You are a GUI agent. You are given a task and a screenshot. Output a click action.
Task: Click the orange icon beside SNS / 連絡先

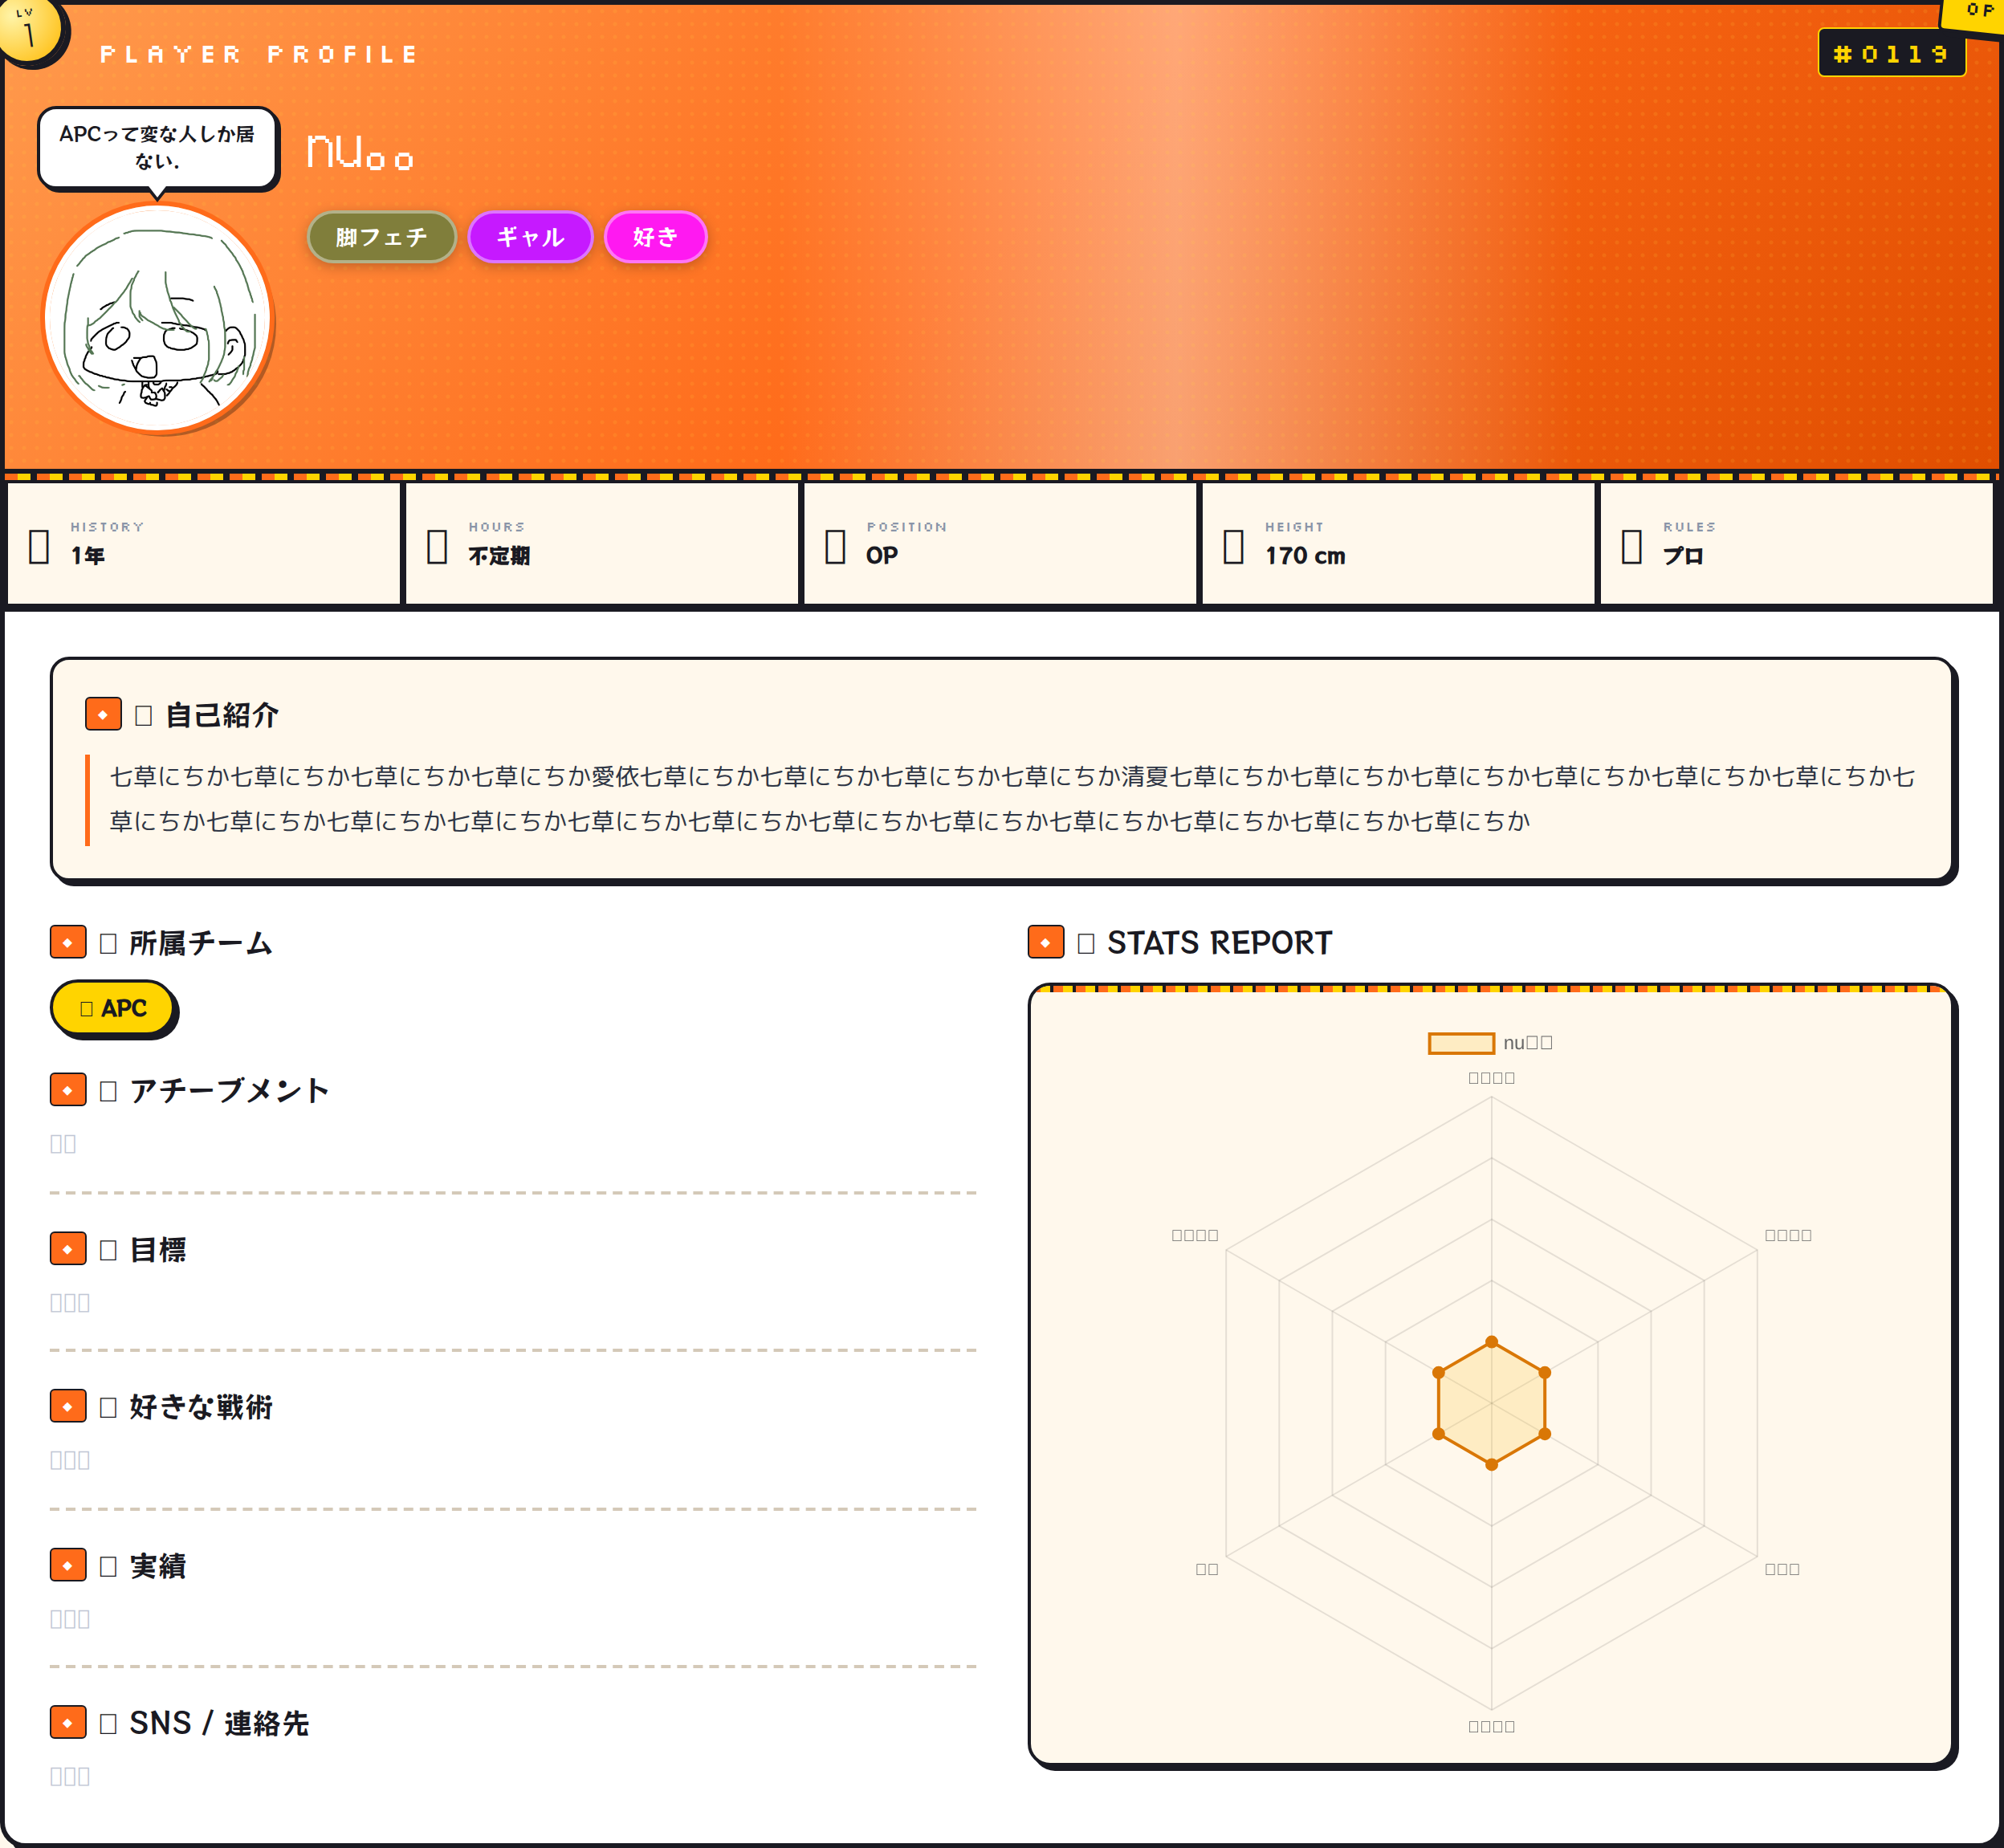coord(68,1722)
